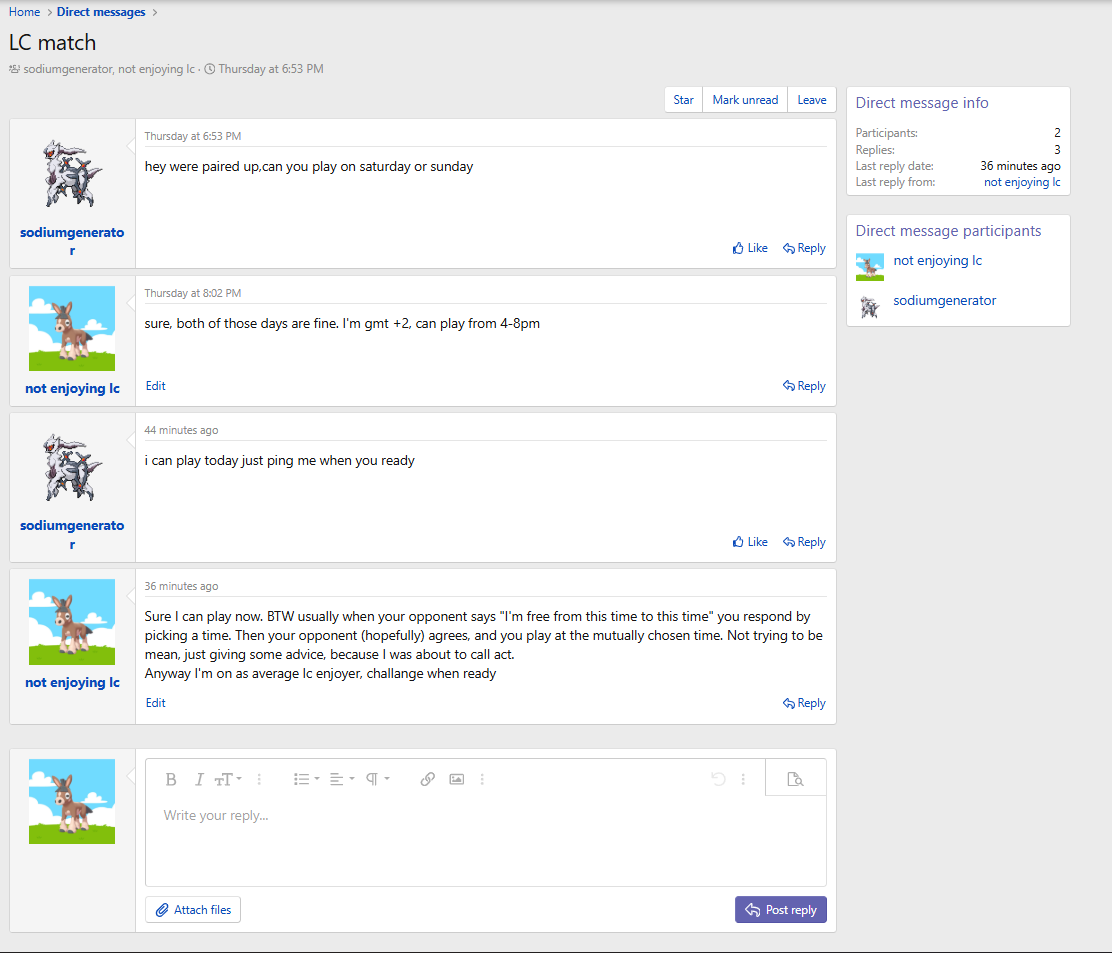1112x953 pixels.
Task: Click the insert link icon
Action: (427, 779)
